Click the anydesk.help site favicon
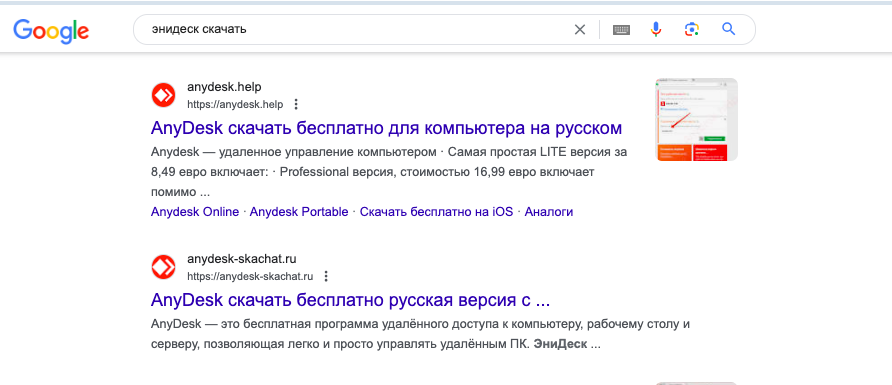 164,95
